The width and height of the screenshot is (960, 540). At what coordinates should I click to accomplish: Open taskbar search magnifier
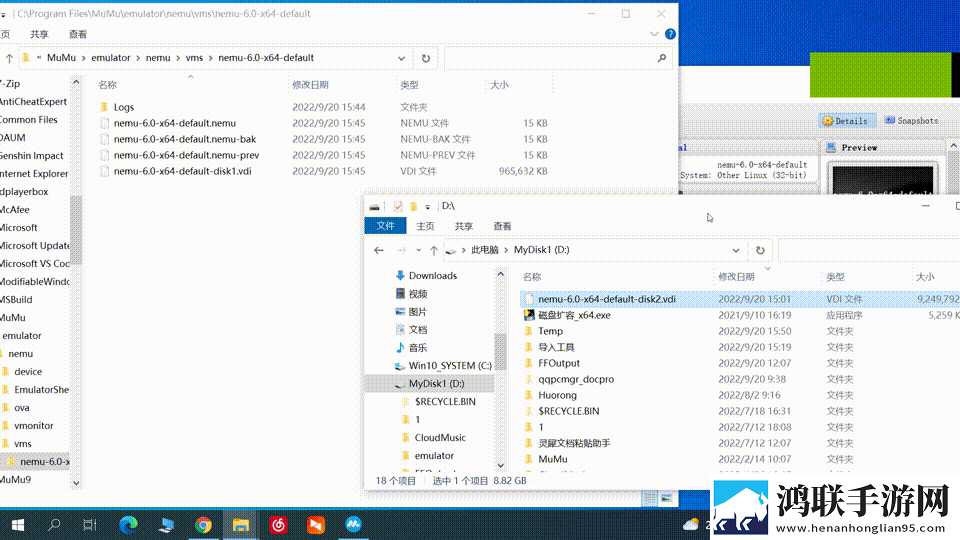pos(54,525)
